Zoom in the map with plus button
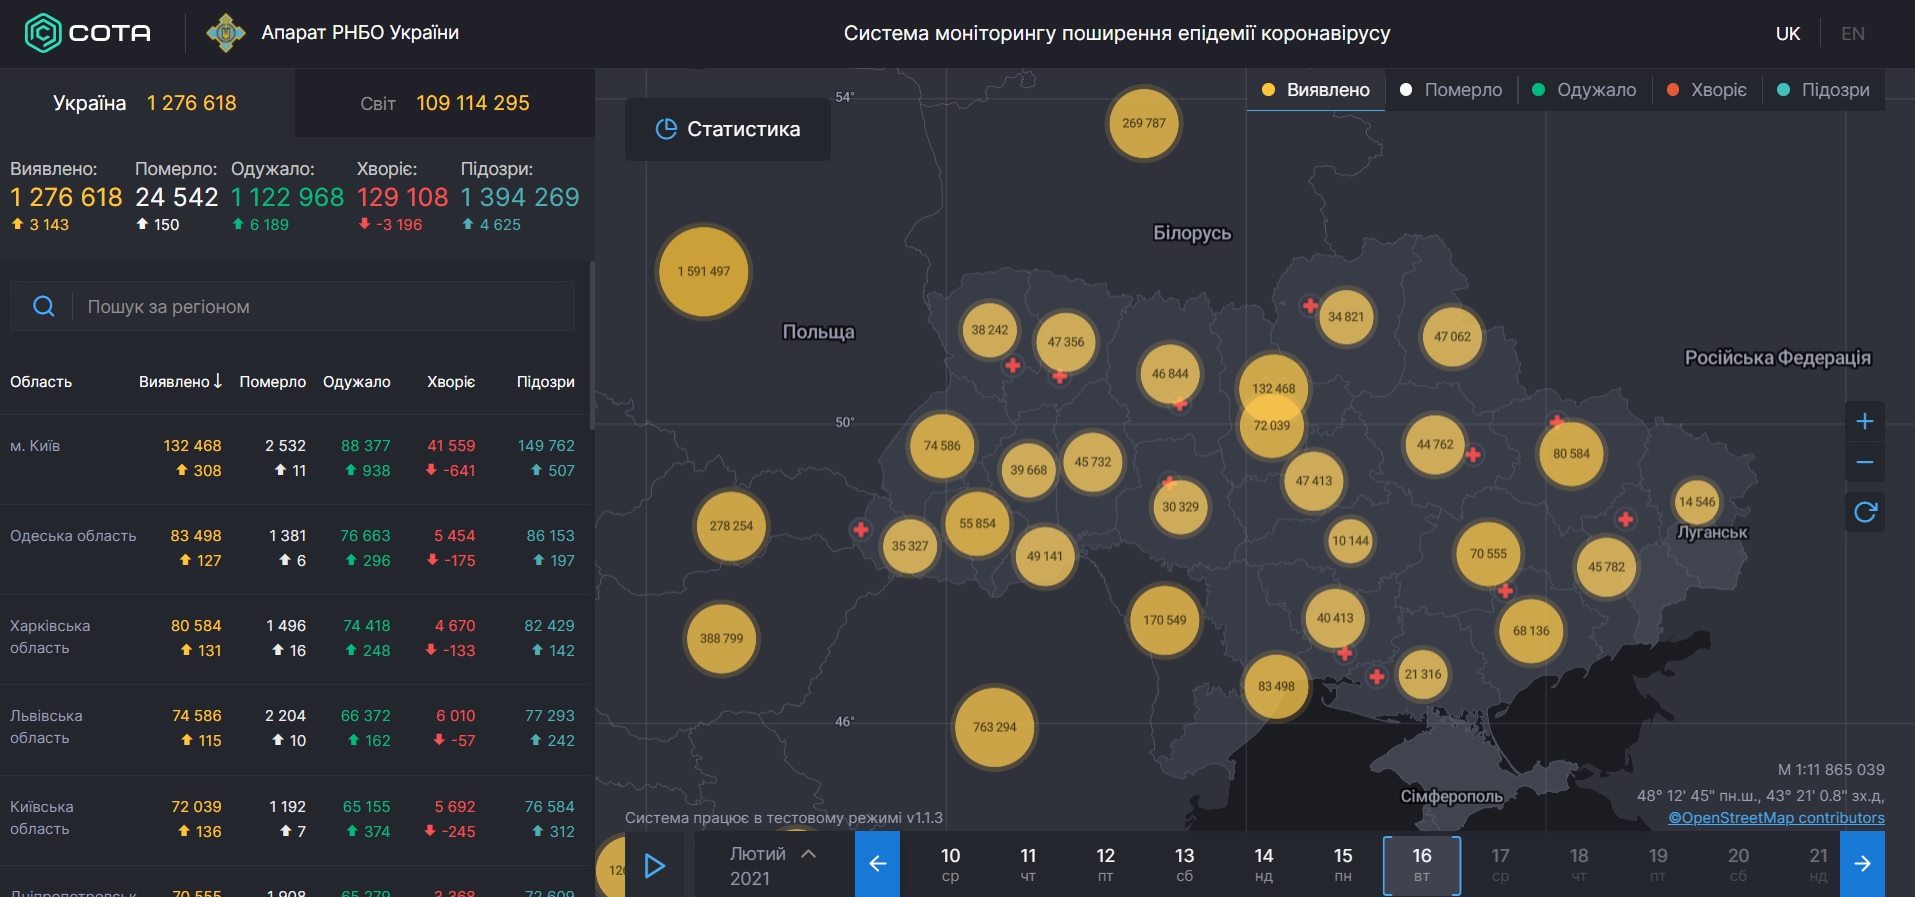 click(x=1864, y=421)
